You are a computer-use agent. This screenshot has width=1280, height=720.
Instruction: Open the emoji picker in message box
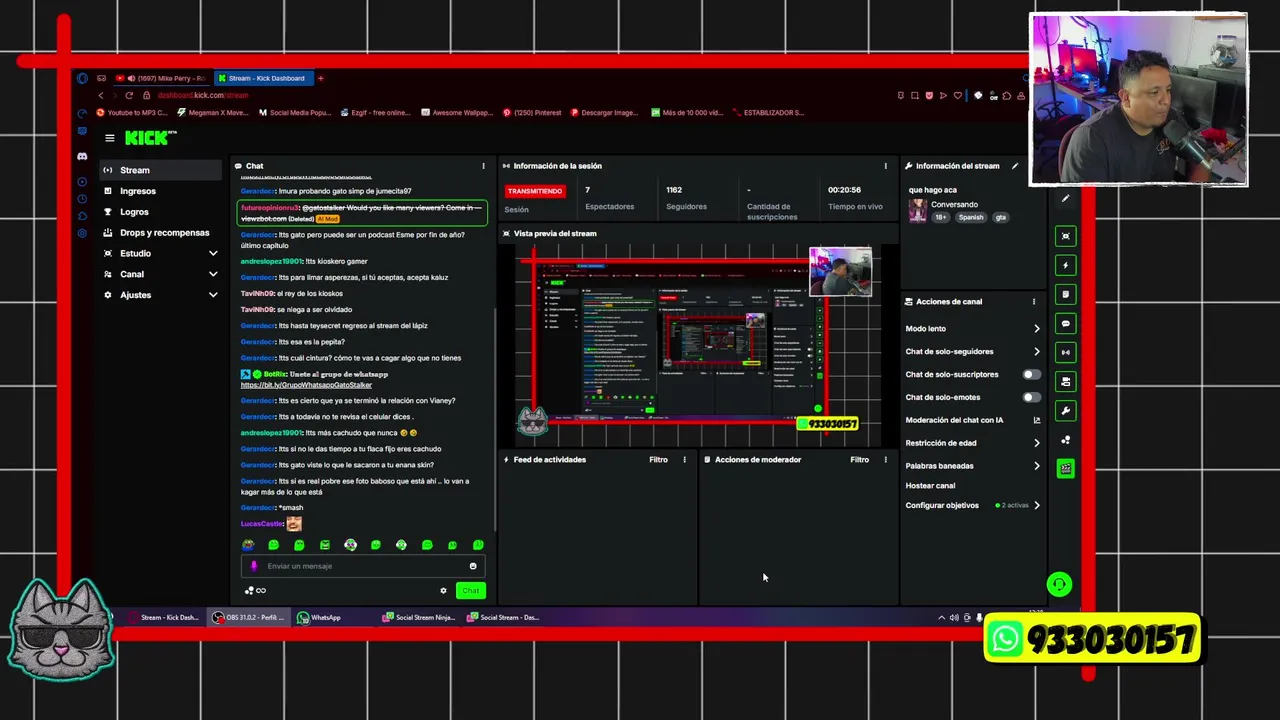(x=473, y=566)
